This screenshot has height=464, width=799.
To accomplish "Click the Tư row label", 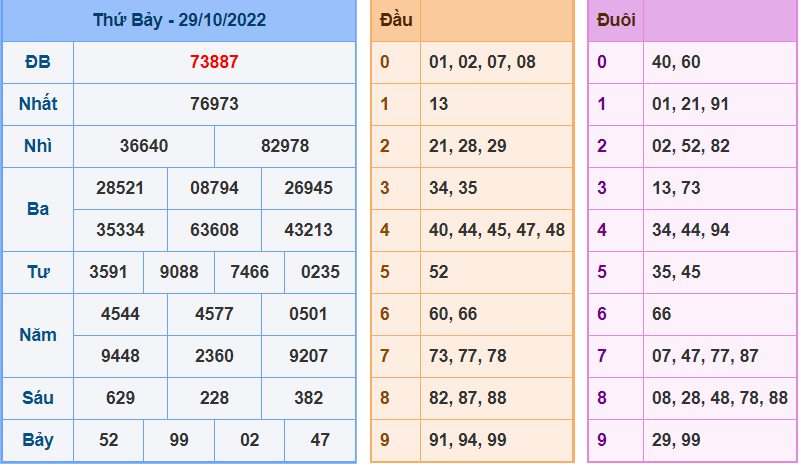I will (x=38, y=272).
